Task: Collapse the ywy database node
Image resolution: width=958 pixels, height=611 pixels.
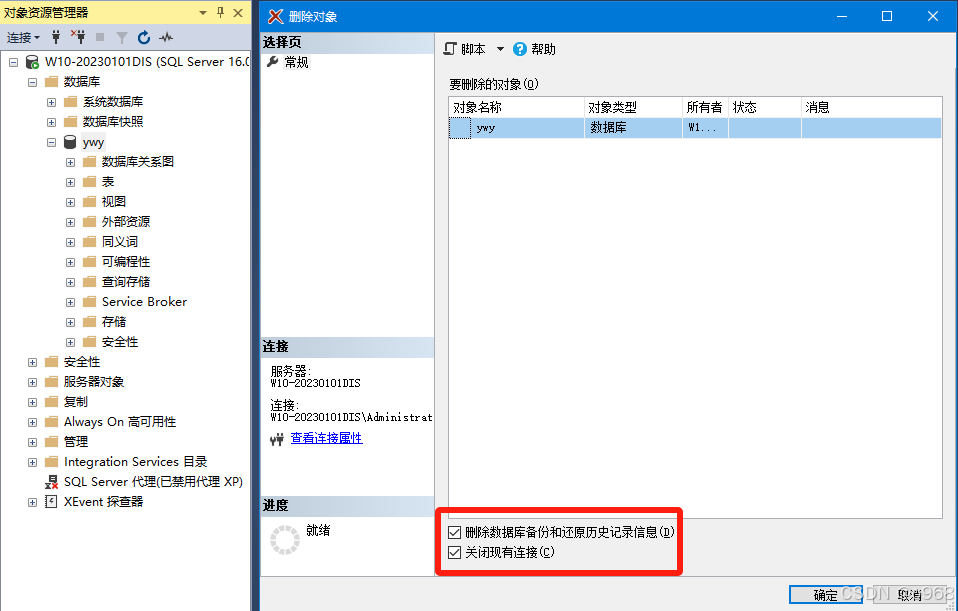Action: 51,142
